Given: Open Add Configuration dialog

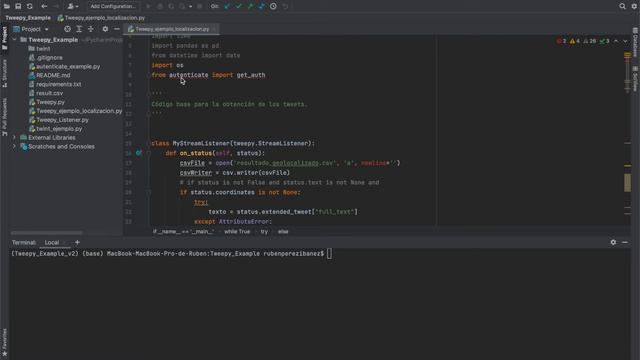Looking at the screenshot, I should (x=113, y=6).
